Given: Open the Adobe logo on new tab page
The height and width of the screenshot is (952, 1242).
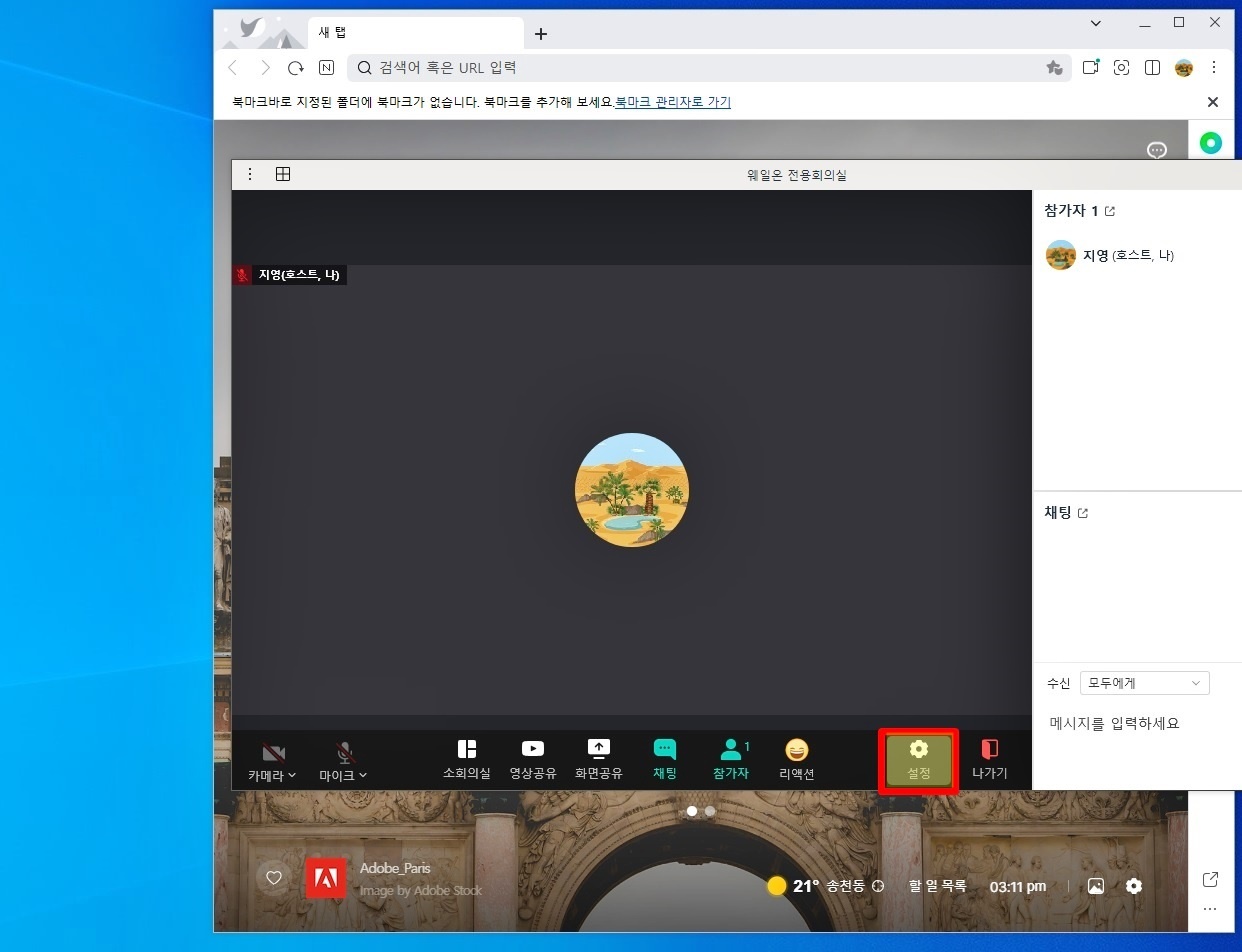Looking at the screenshot, I should pos(326,878).
